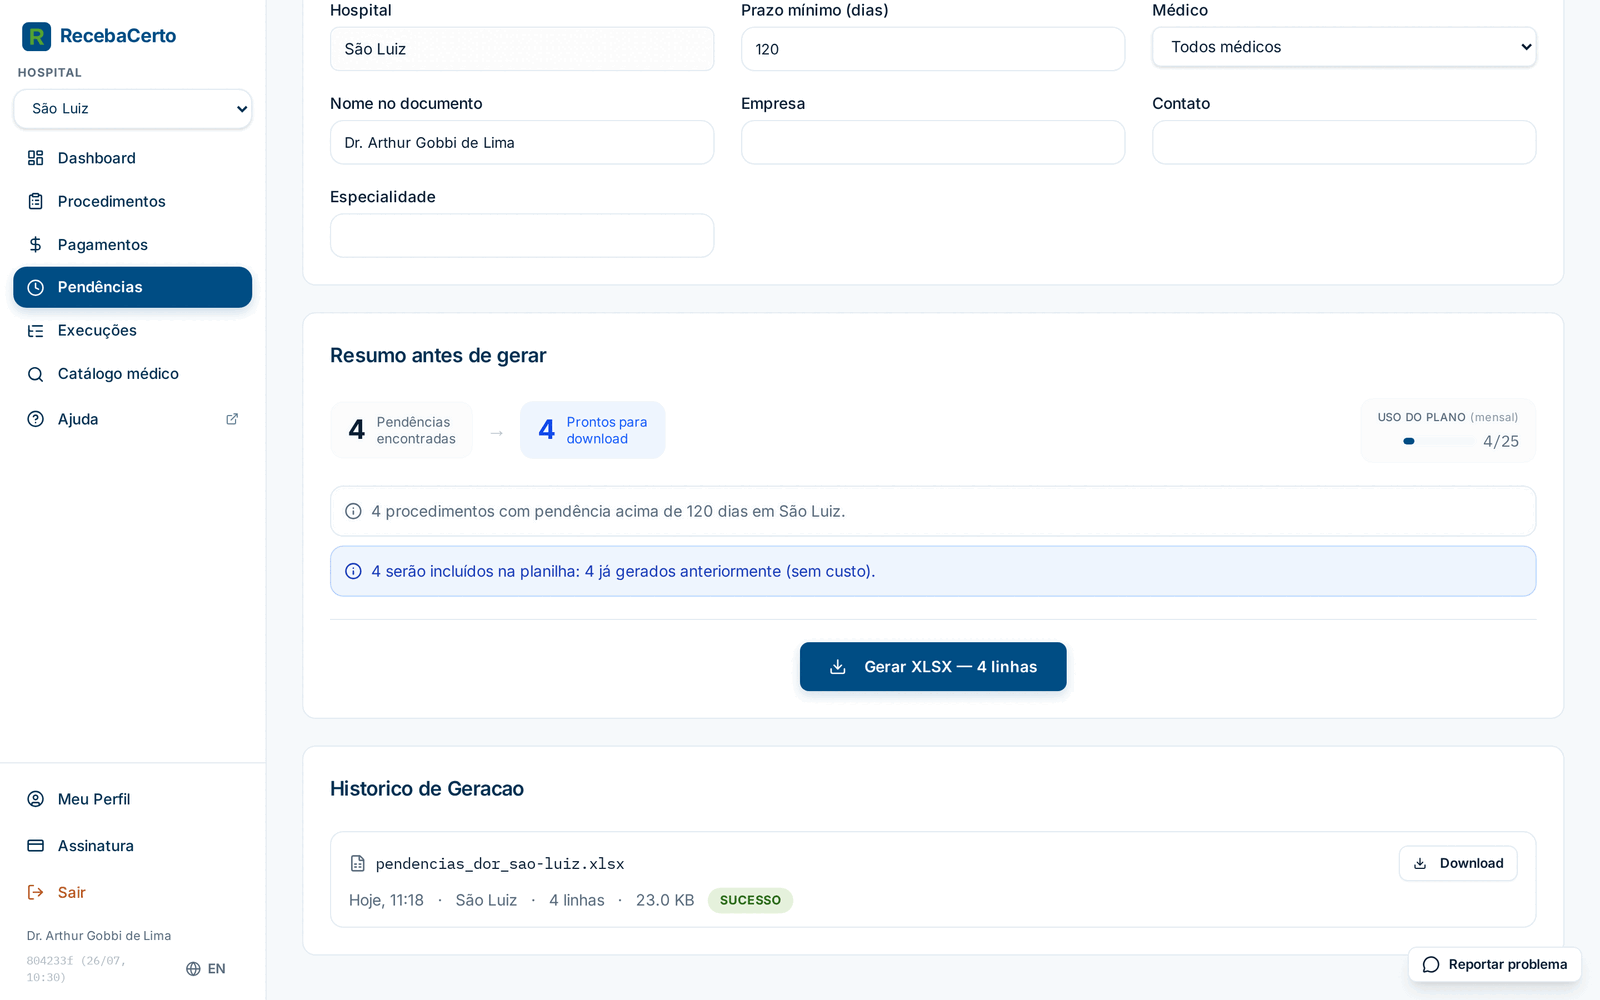This screenshot has height=1000, width=1600.
Task: Select the Pendências menu item
Action: (133, 288)
